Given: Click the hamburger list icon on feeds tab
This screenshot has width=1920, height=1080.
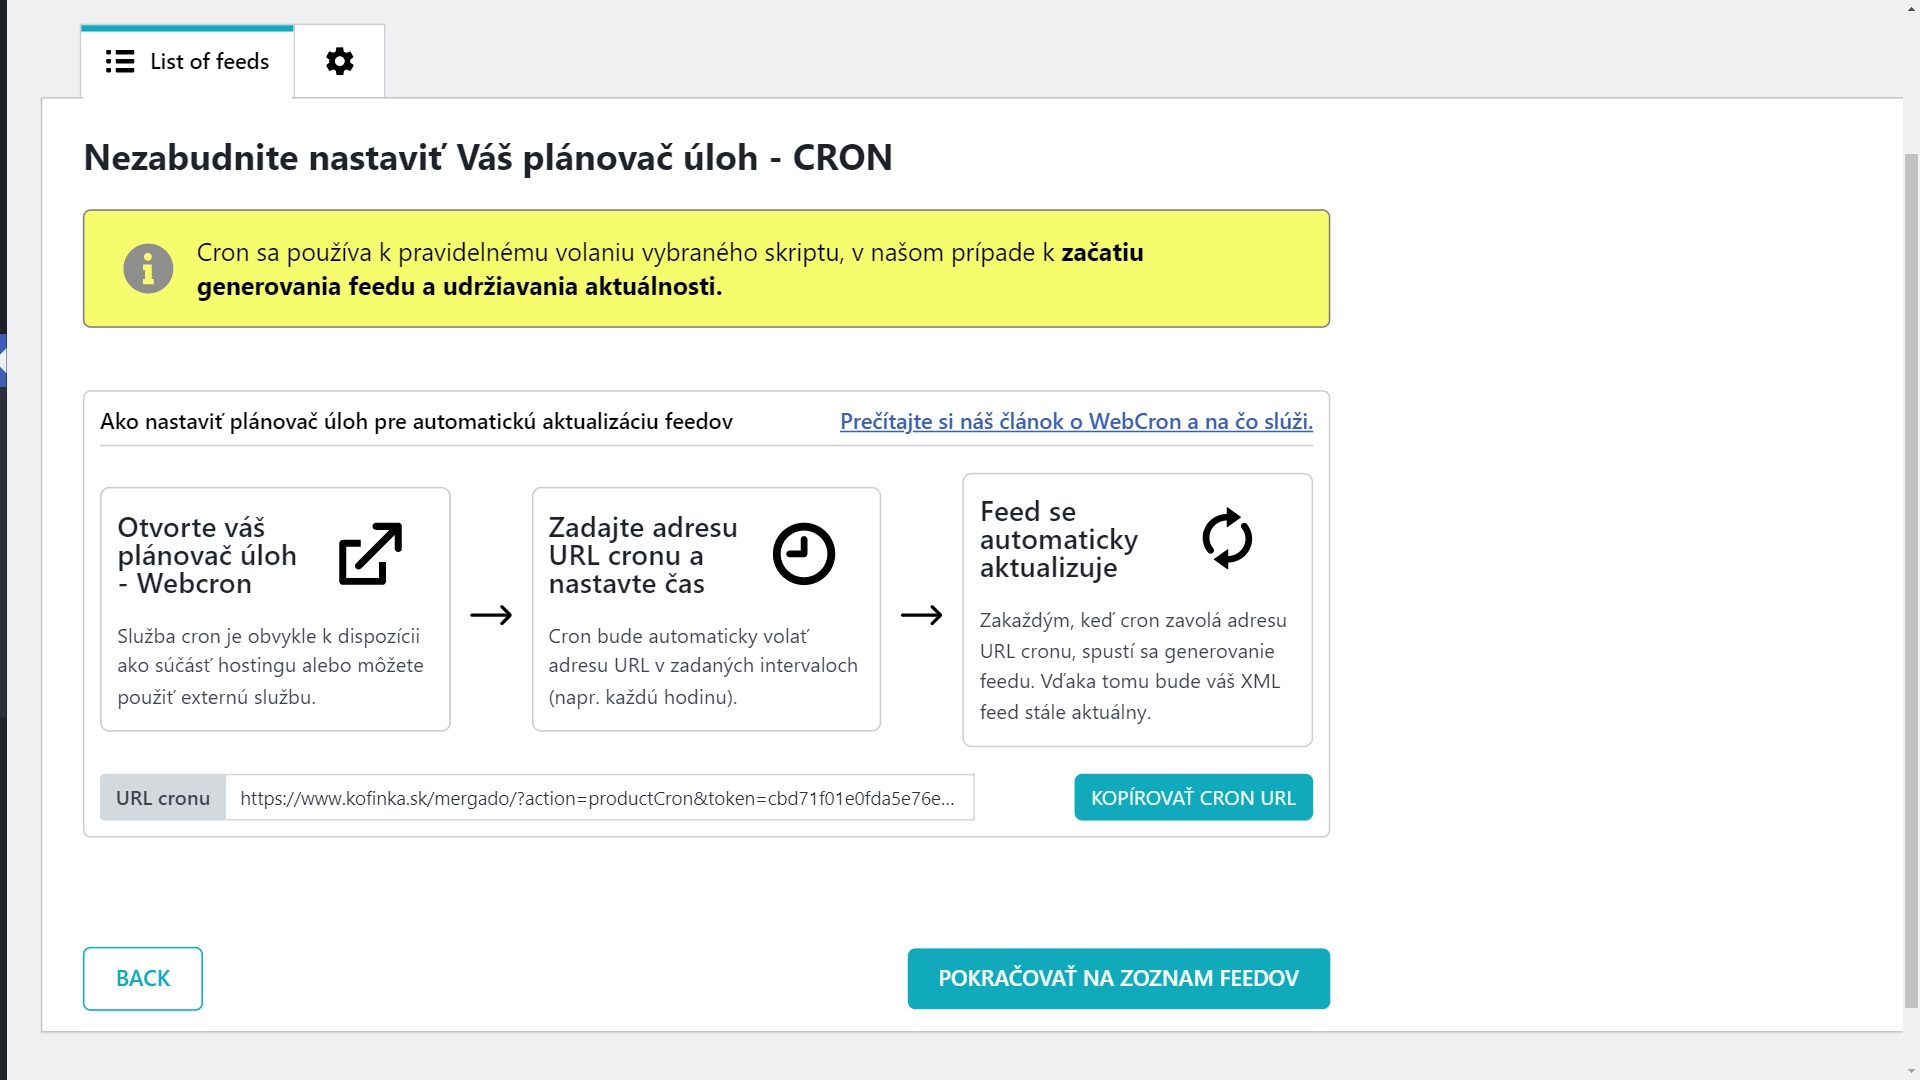Looking at the screenshot, I should 120,61.
